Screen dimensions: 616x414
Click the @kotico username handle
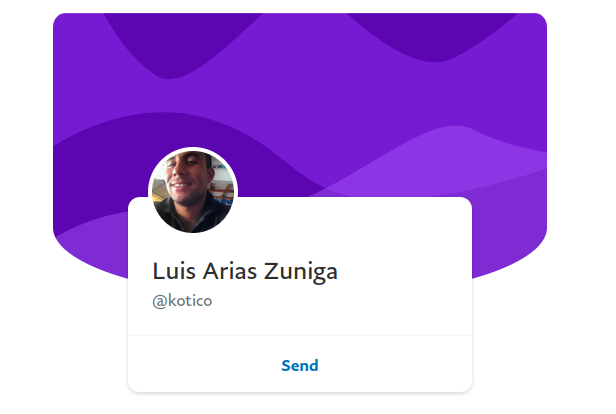[x=182, y=301]
